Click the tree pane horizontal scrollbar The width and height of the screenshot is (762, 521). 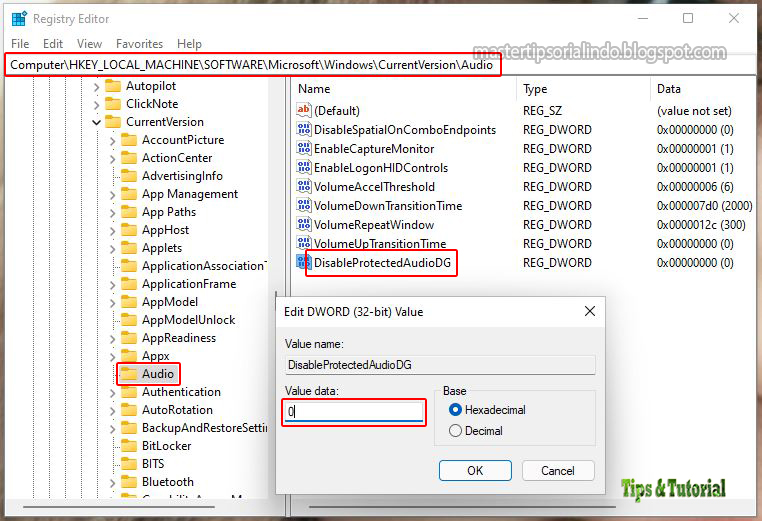click(x=119, y=507)
